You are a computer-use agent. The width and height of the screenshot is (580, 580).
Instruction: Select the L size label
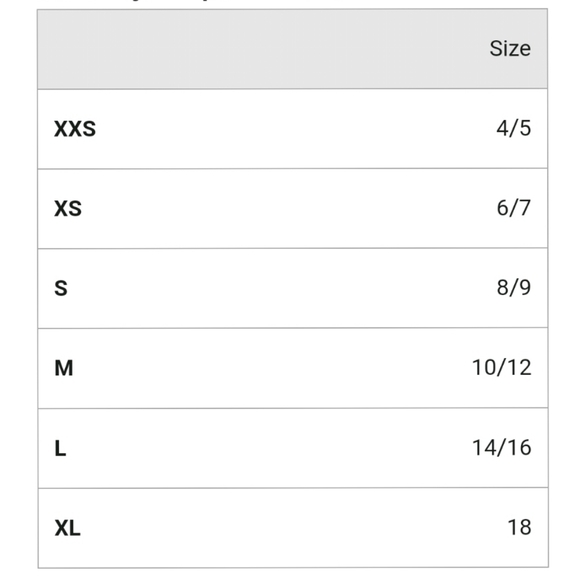[x=60, y=448]
